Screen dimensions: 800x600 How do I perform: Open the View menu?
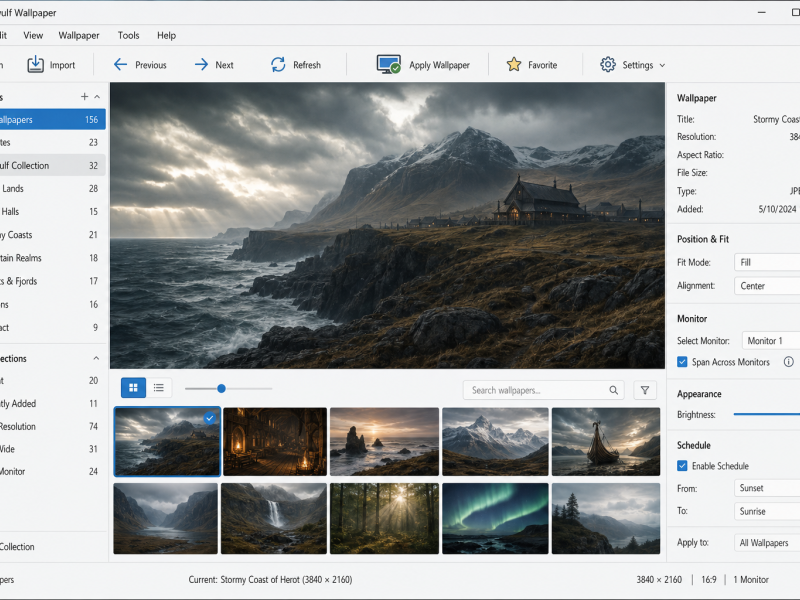[x=33, y=35]
